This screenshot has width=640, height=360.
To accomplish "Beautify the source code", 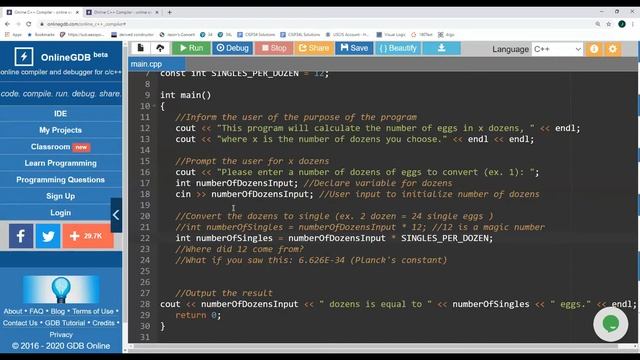I will pos(398,48).
